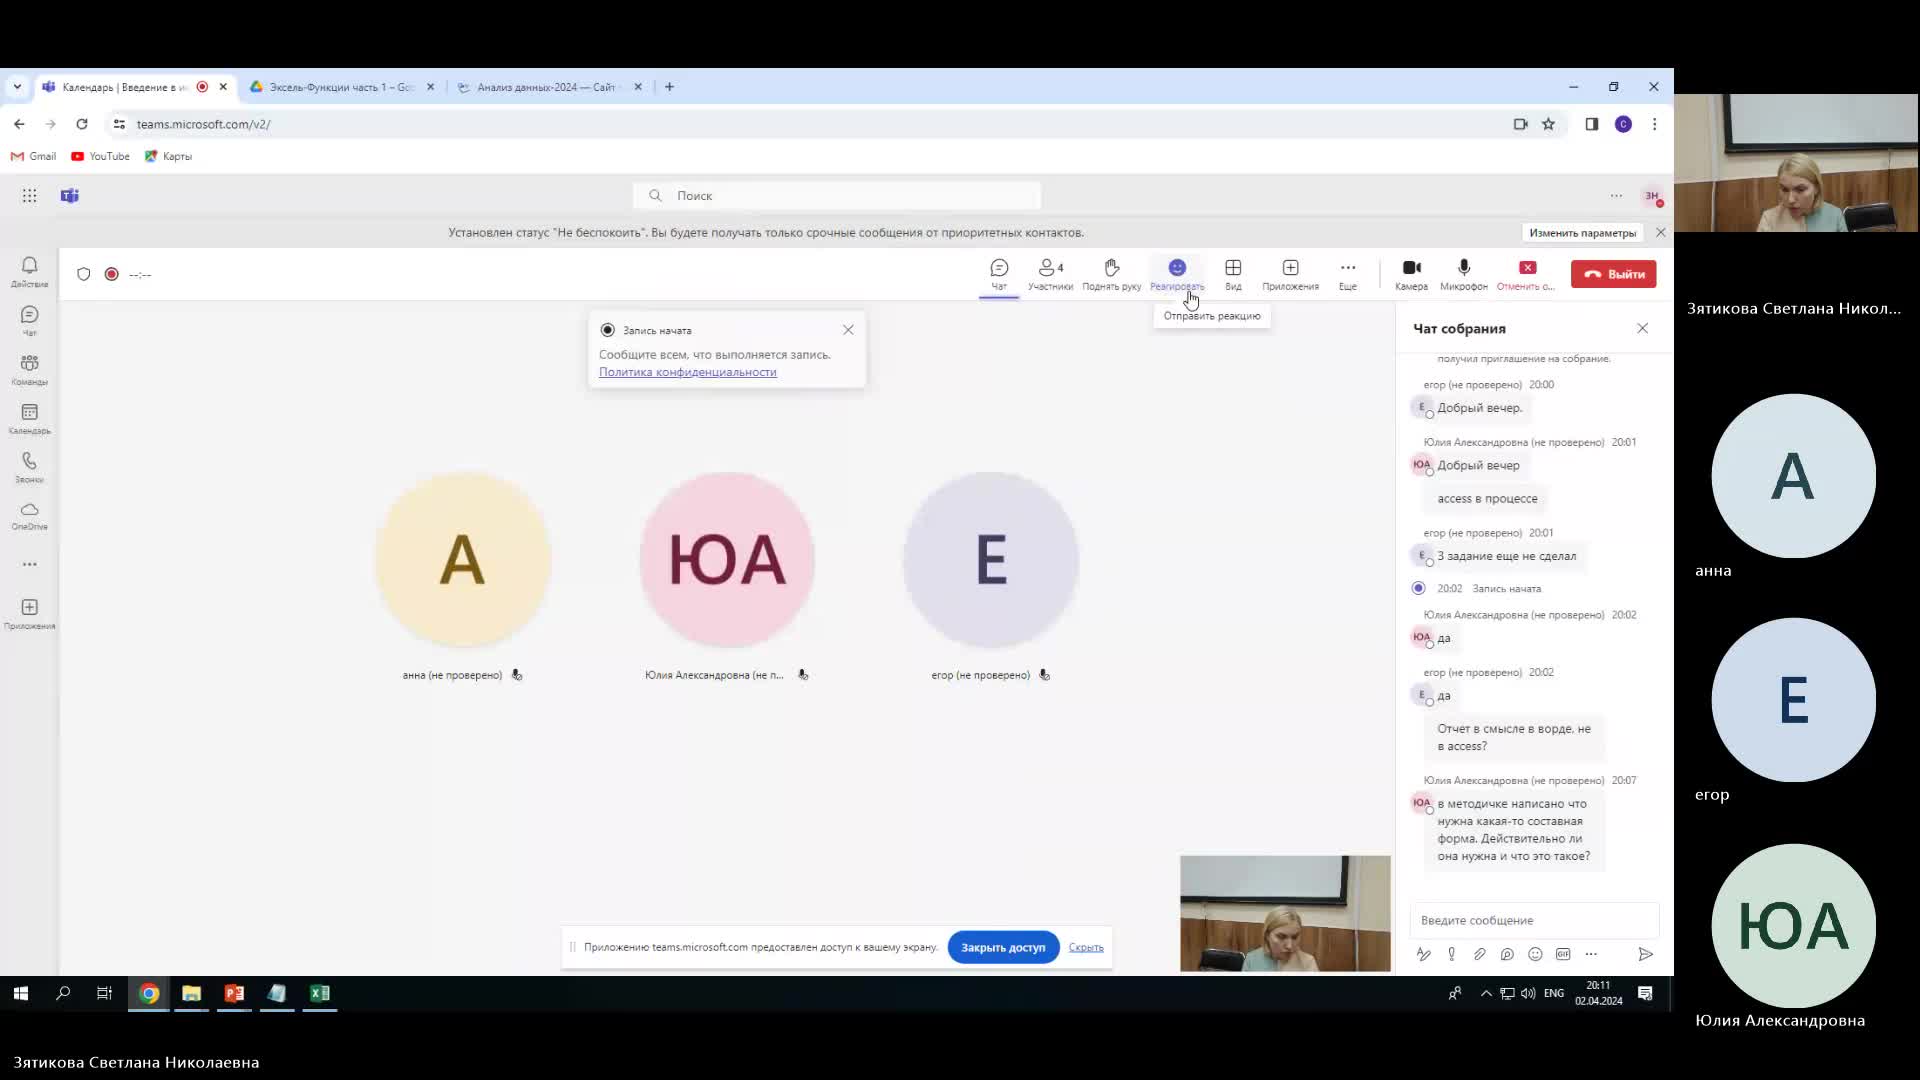
Task: Open the Windows Start menu
Action: (x=20, y=993)
